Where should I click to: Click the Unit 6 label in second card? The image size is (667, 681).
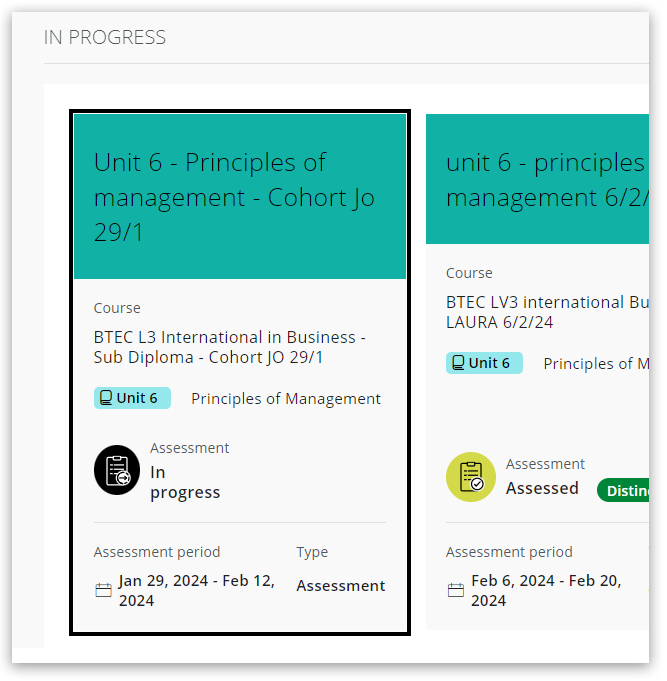click(x=489, y=363)
